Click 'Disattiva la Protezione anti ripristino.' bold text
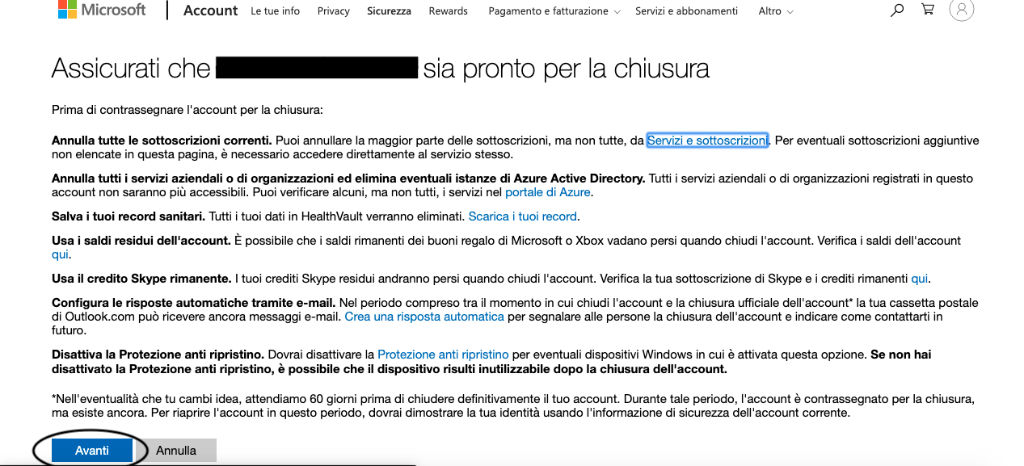 158,354
